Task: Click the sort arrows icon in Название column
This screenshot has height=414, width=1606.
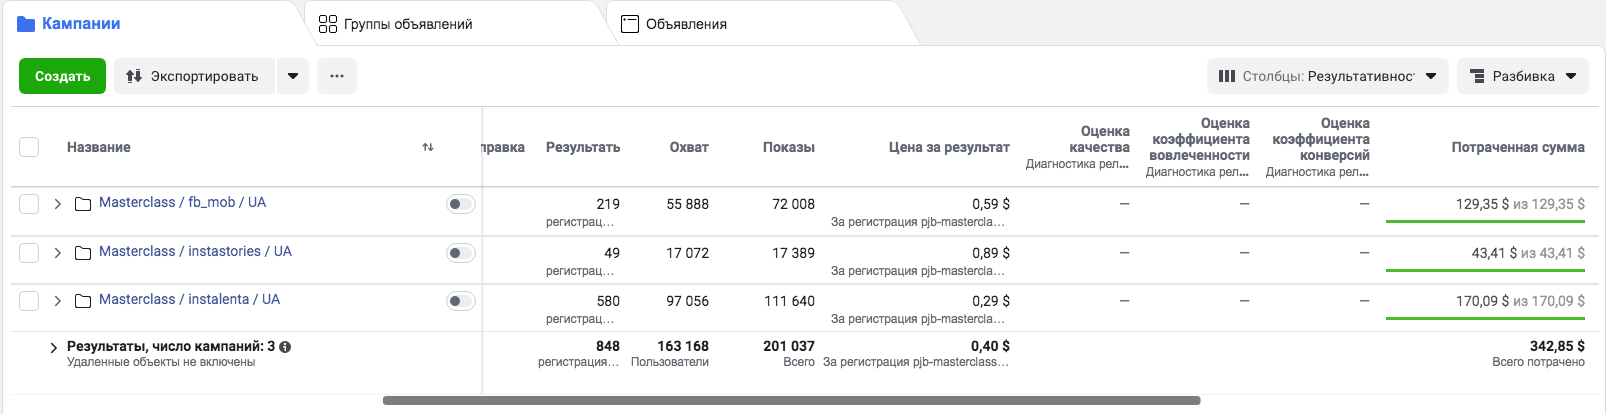Action: pyautogui.click(x=428, y=147)
